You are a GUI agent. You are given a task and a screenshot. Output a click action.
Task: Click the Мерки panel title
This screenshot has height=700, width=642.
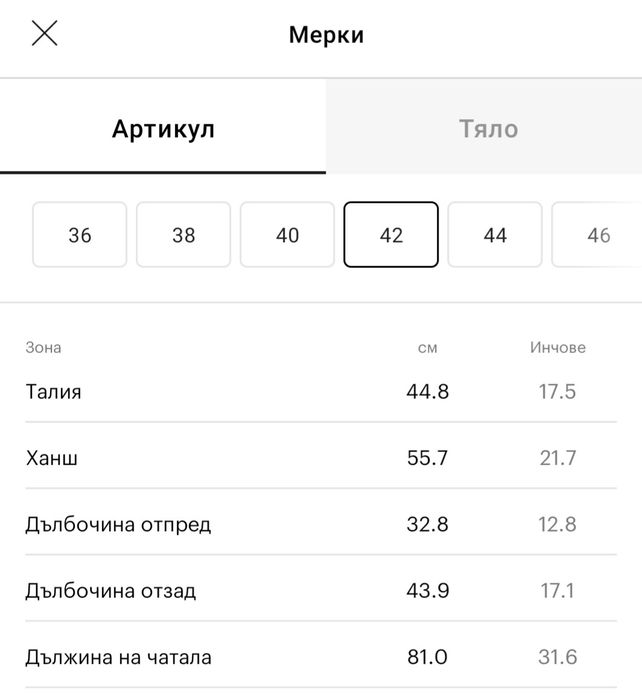click(x=326, y=36)
